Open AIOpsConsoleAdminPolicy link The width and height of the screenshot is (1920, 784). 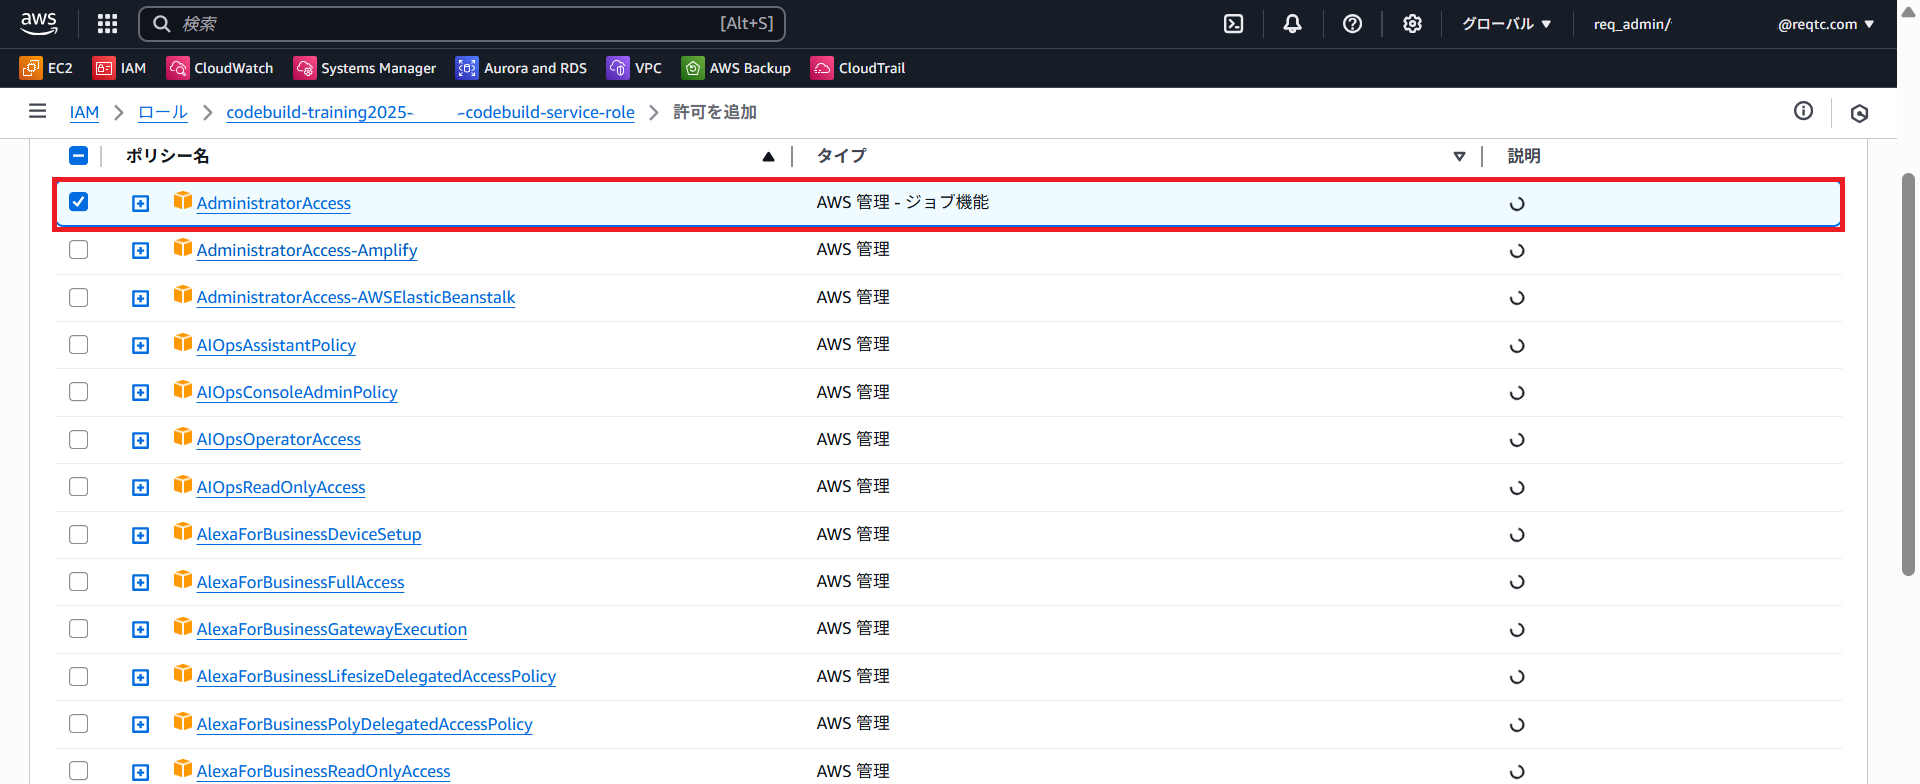297,392
